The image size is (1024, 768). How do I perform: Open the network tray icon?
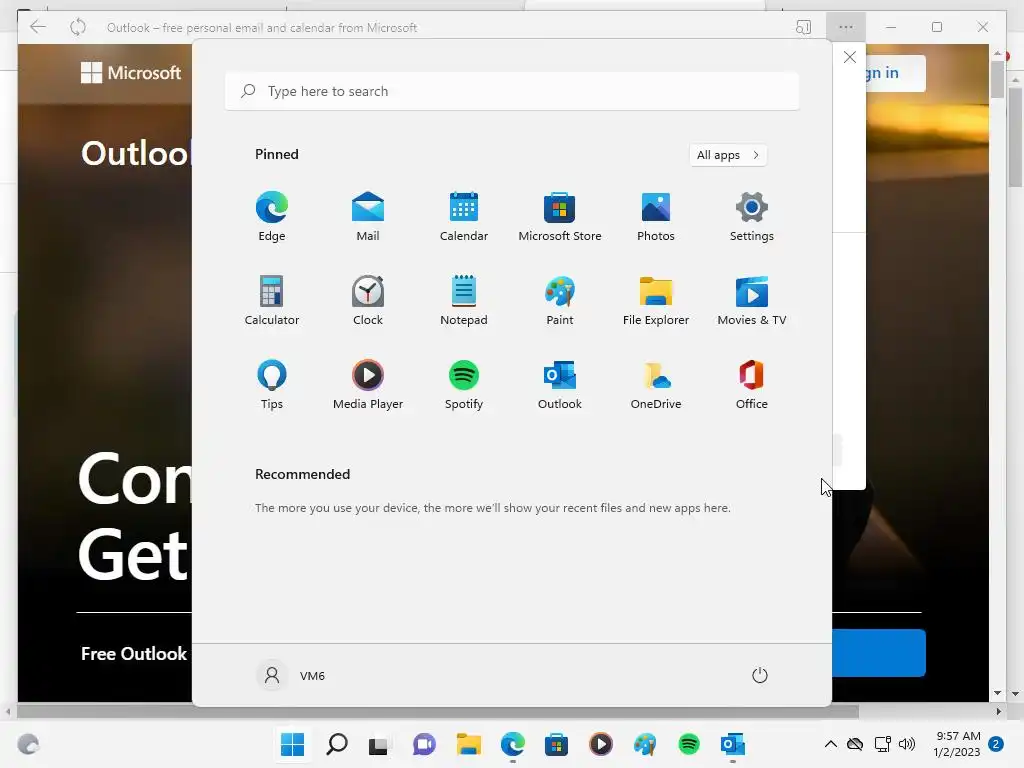click(x=882, y=744)
